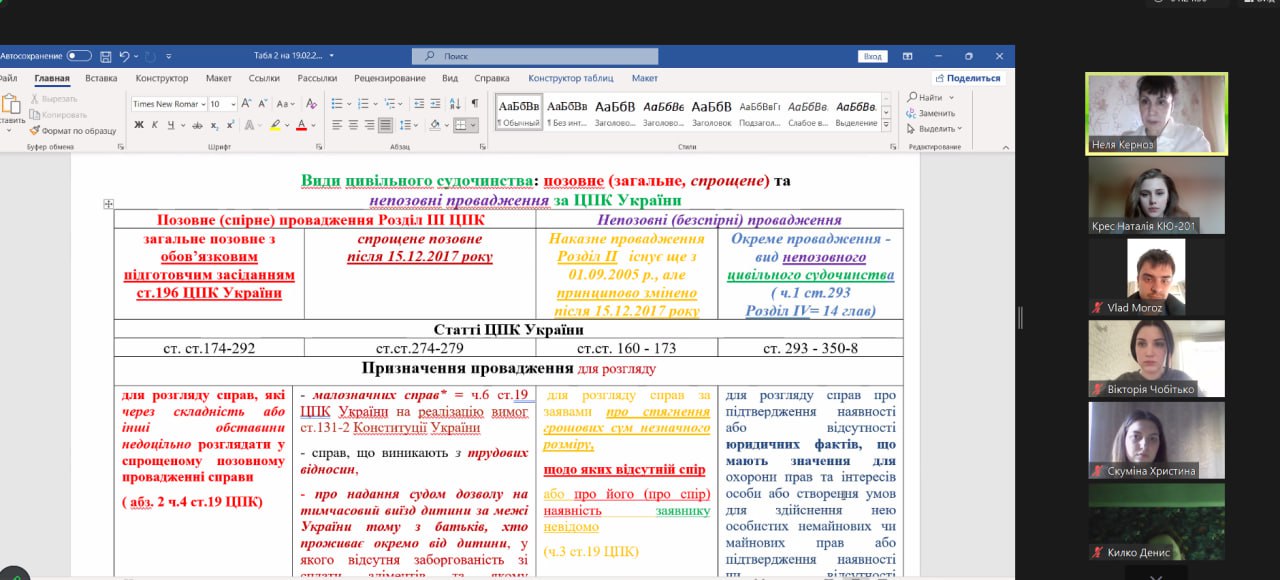Viewport: 1280px width, 580px height.
Task: Click the strikethrough text icon
Action: coord(198,125)
